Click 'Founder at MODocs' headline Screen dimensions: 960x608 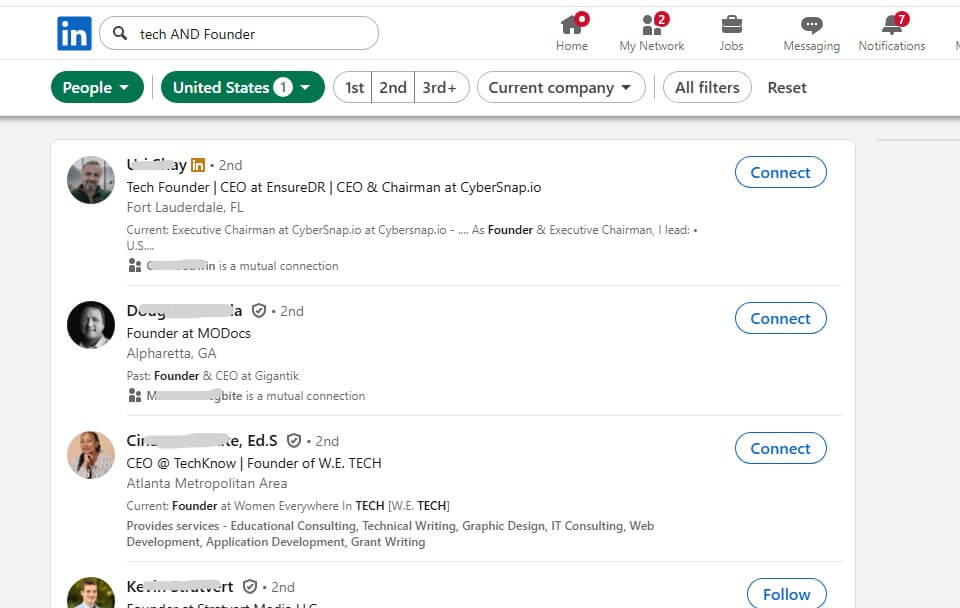(189, 333)
